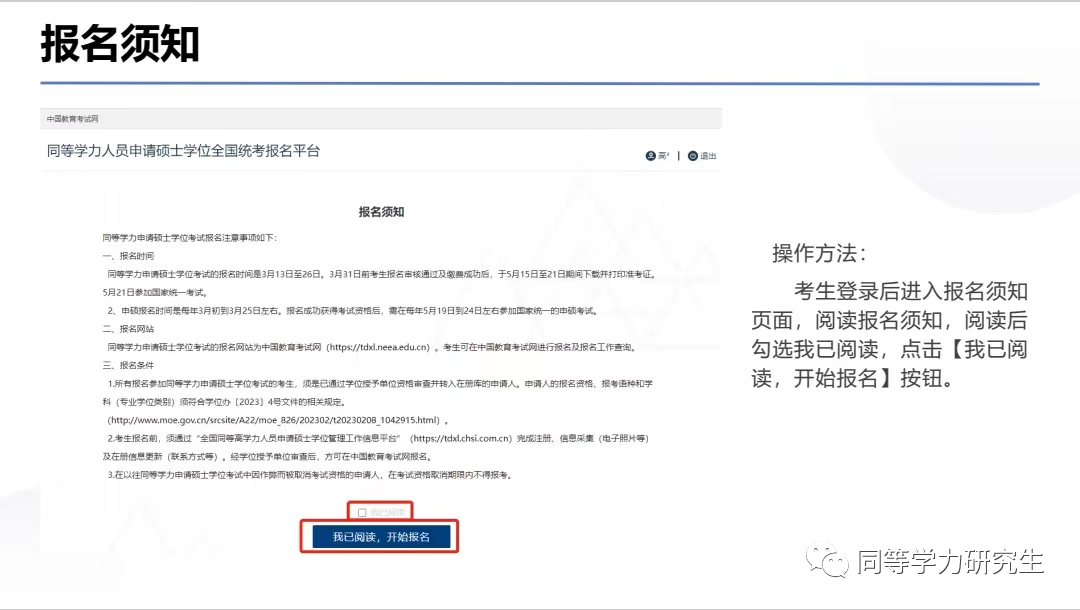Click the platform title 同等学力人员申请硕士学位全国统考报名平台
Viewport: 1080px width, 610px height.
click(x=183, y=152)
